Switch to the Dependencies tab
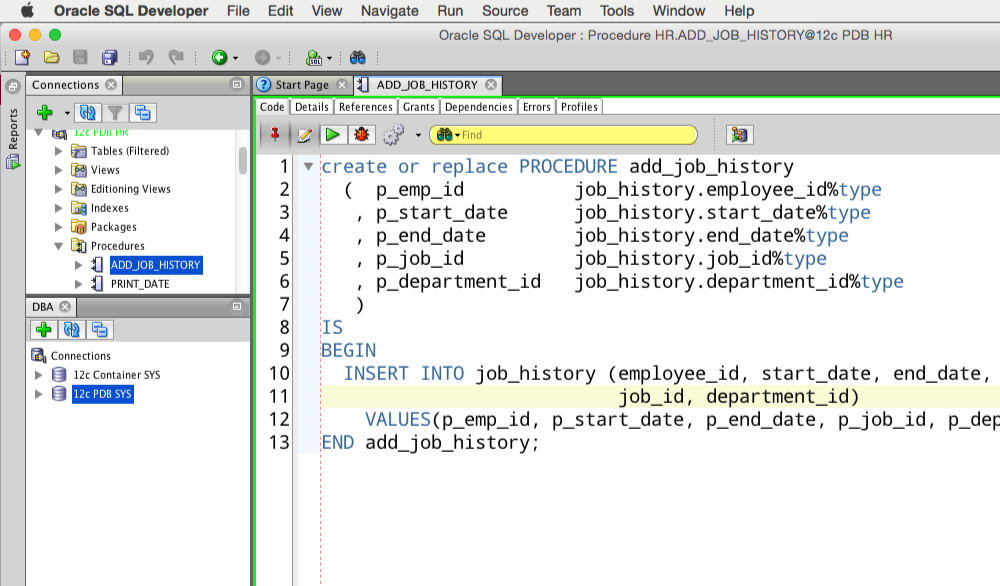Viewport: 1000px width, 586px height. coord(478,106)
